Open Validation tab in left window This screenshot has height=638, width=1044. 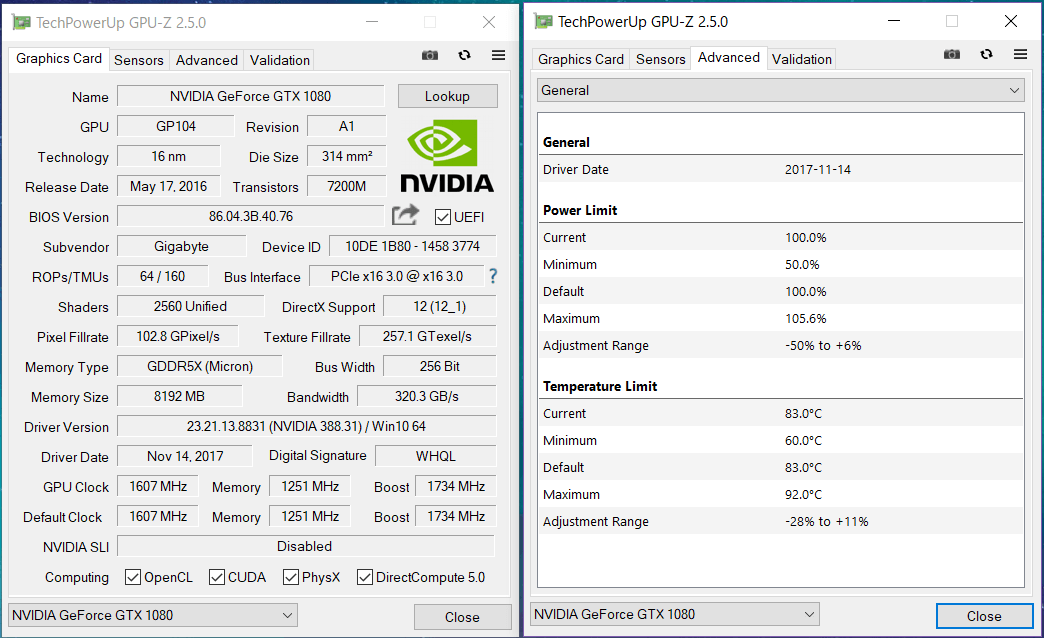pos(280,60)
